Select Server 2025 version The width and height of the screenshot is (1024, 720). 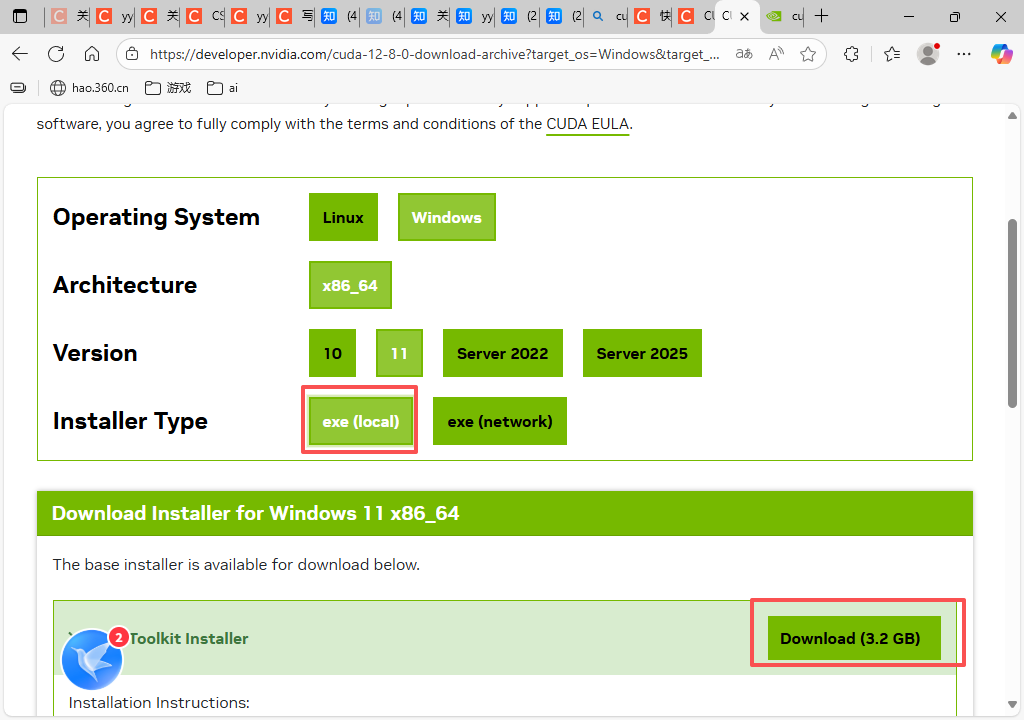(642, 353)
